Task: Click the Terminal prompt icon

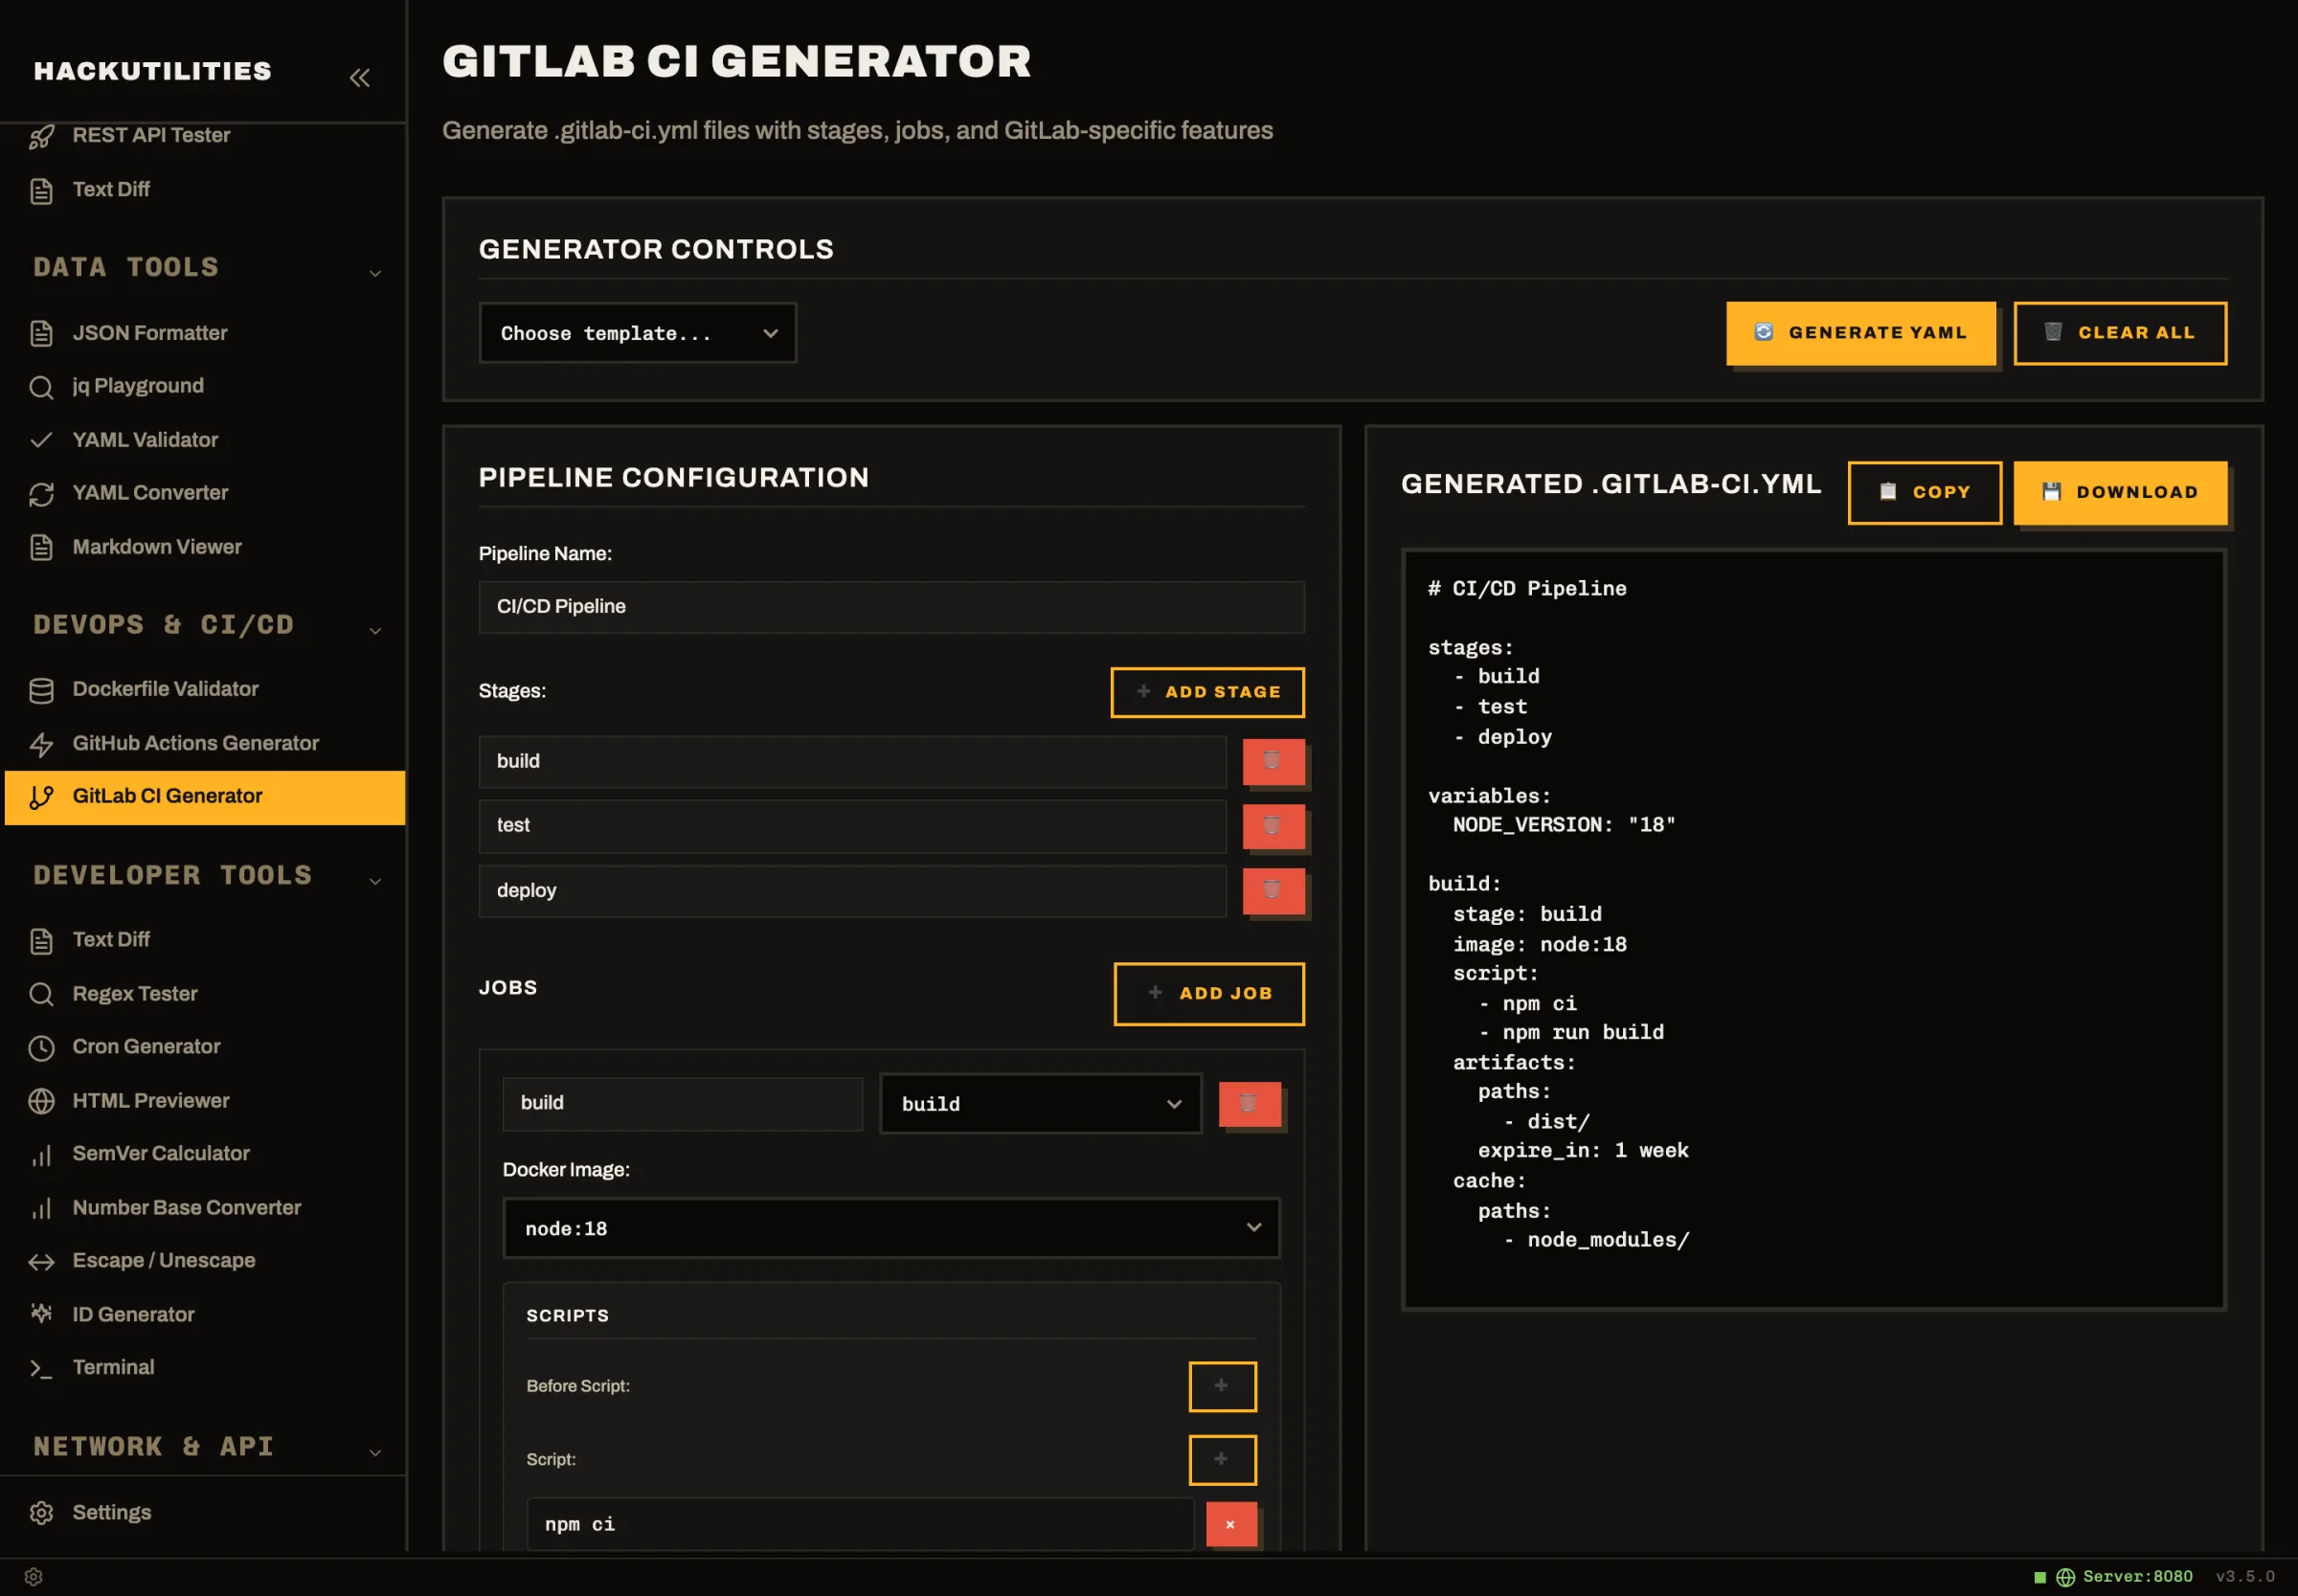Action: (x=41, y=1368)
